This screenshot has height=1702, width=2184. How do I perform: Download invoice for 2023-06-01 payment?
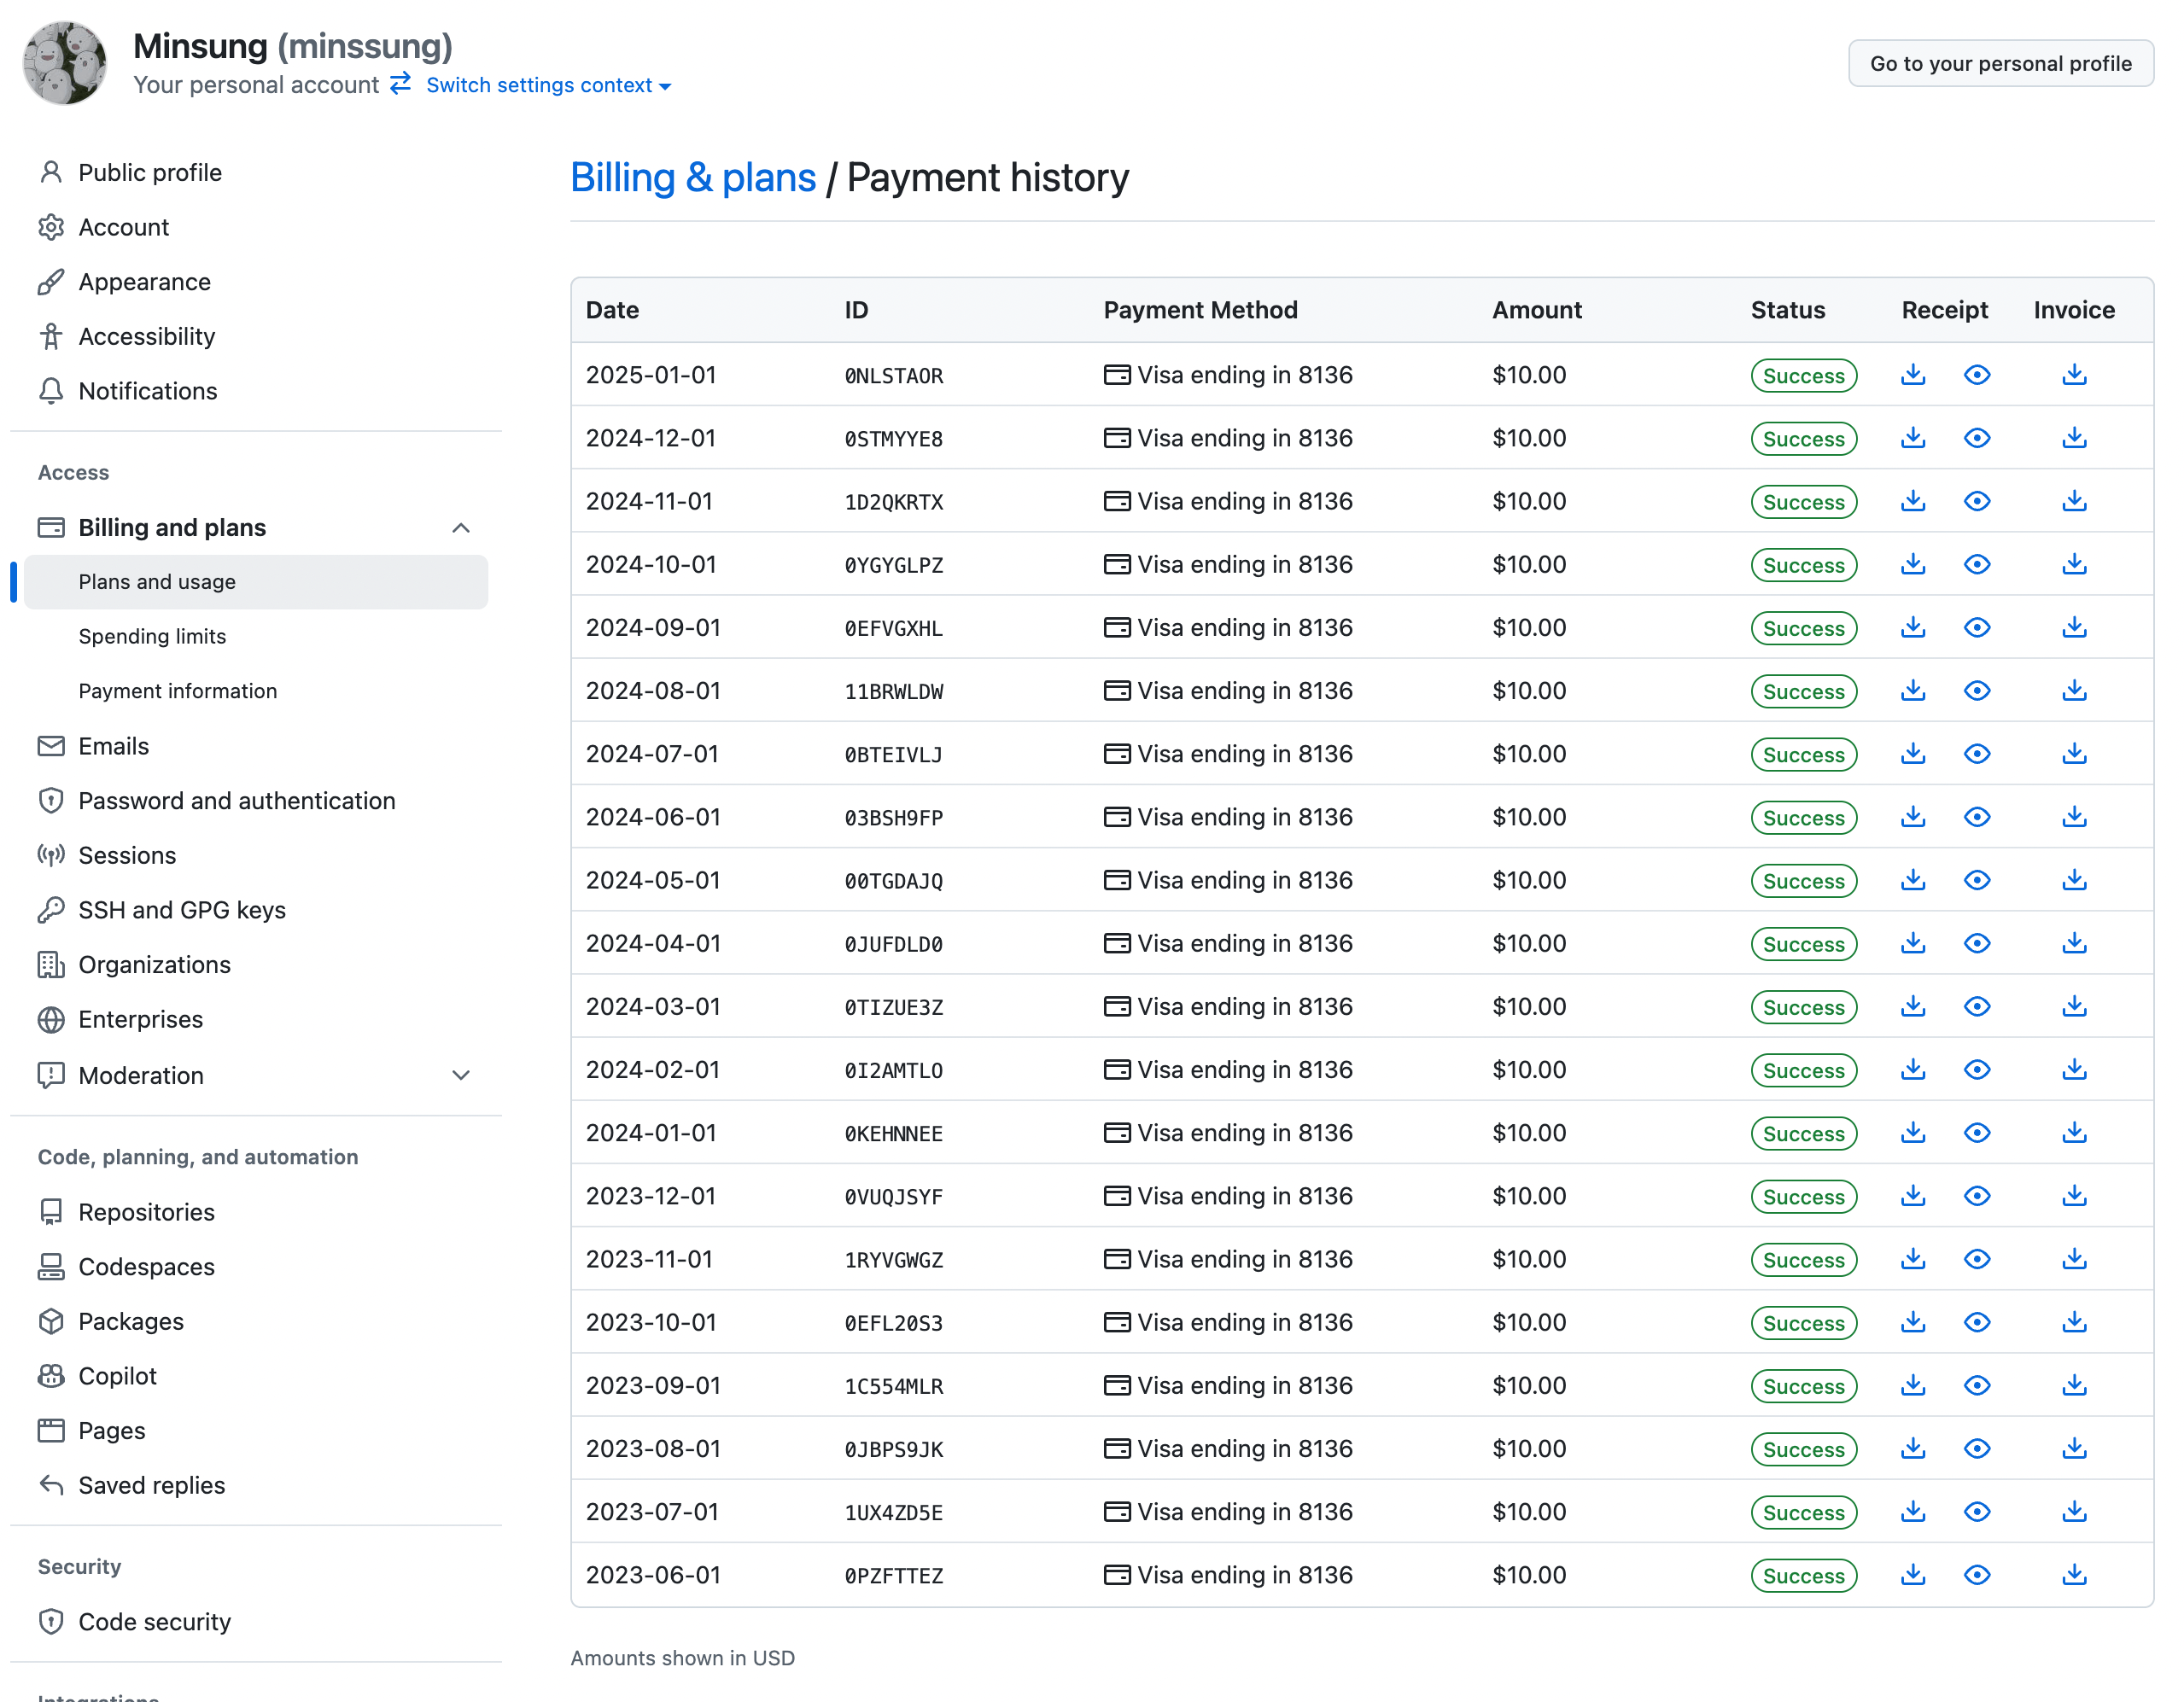2074,1575
